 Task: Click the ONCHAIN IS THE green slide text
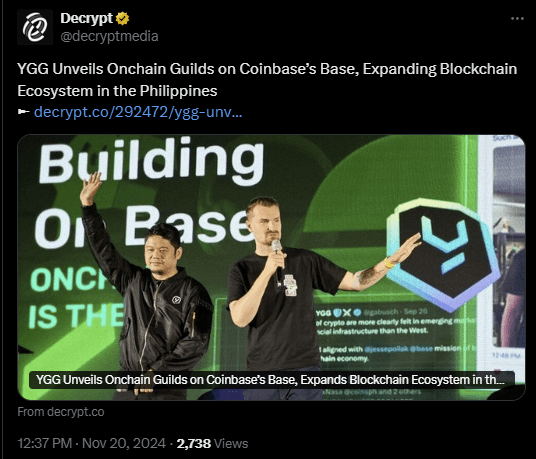click(x=77, y=297)
